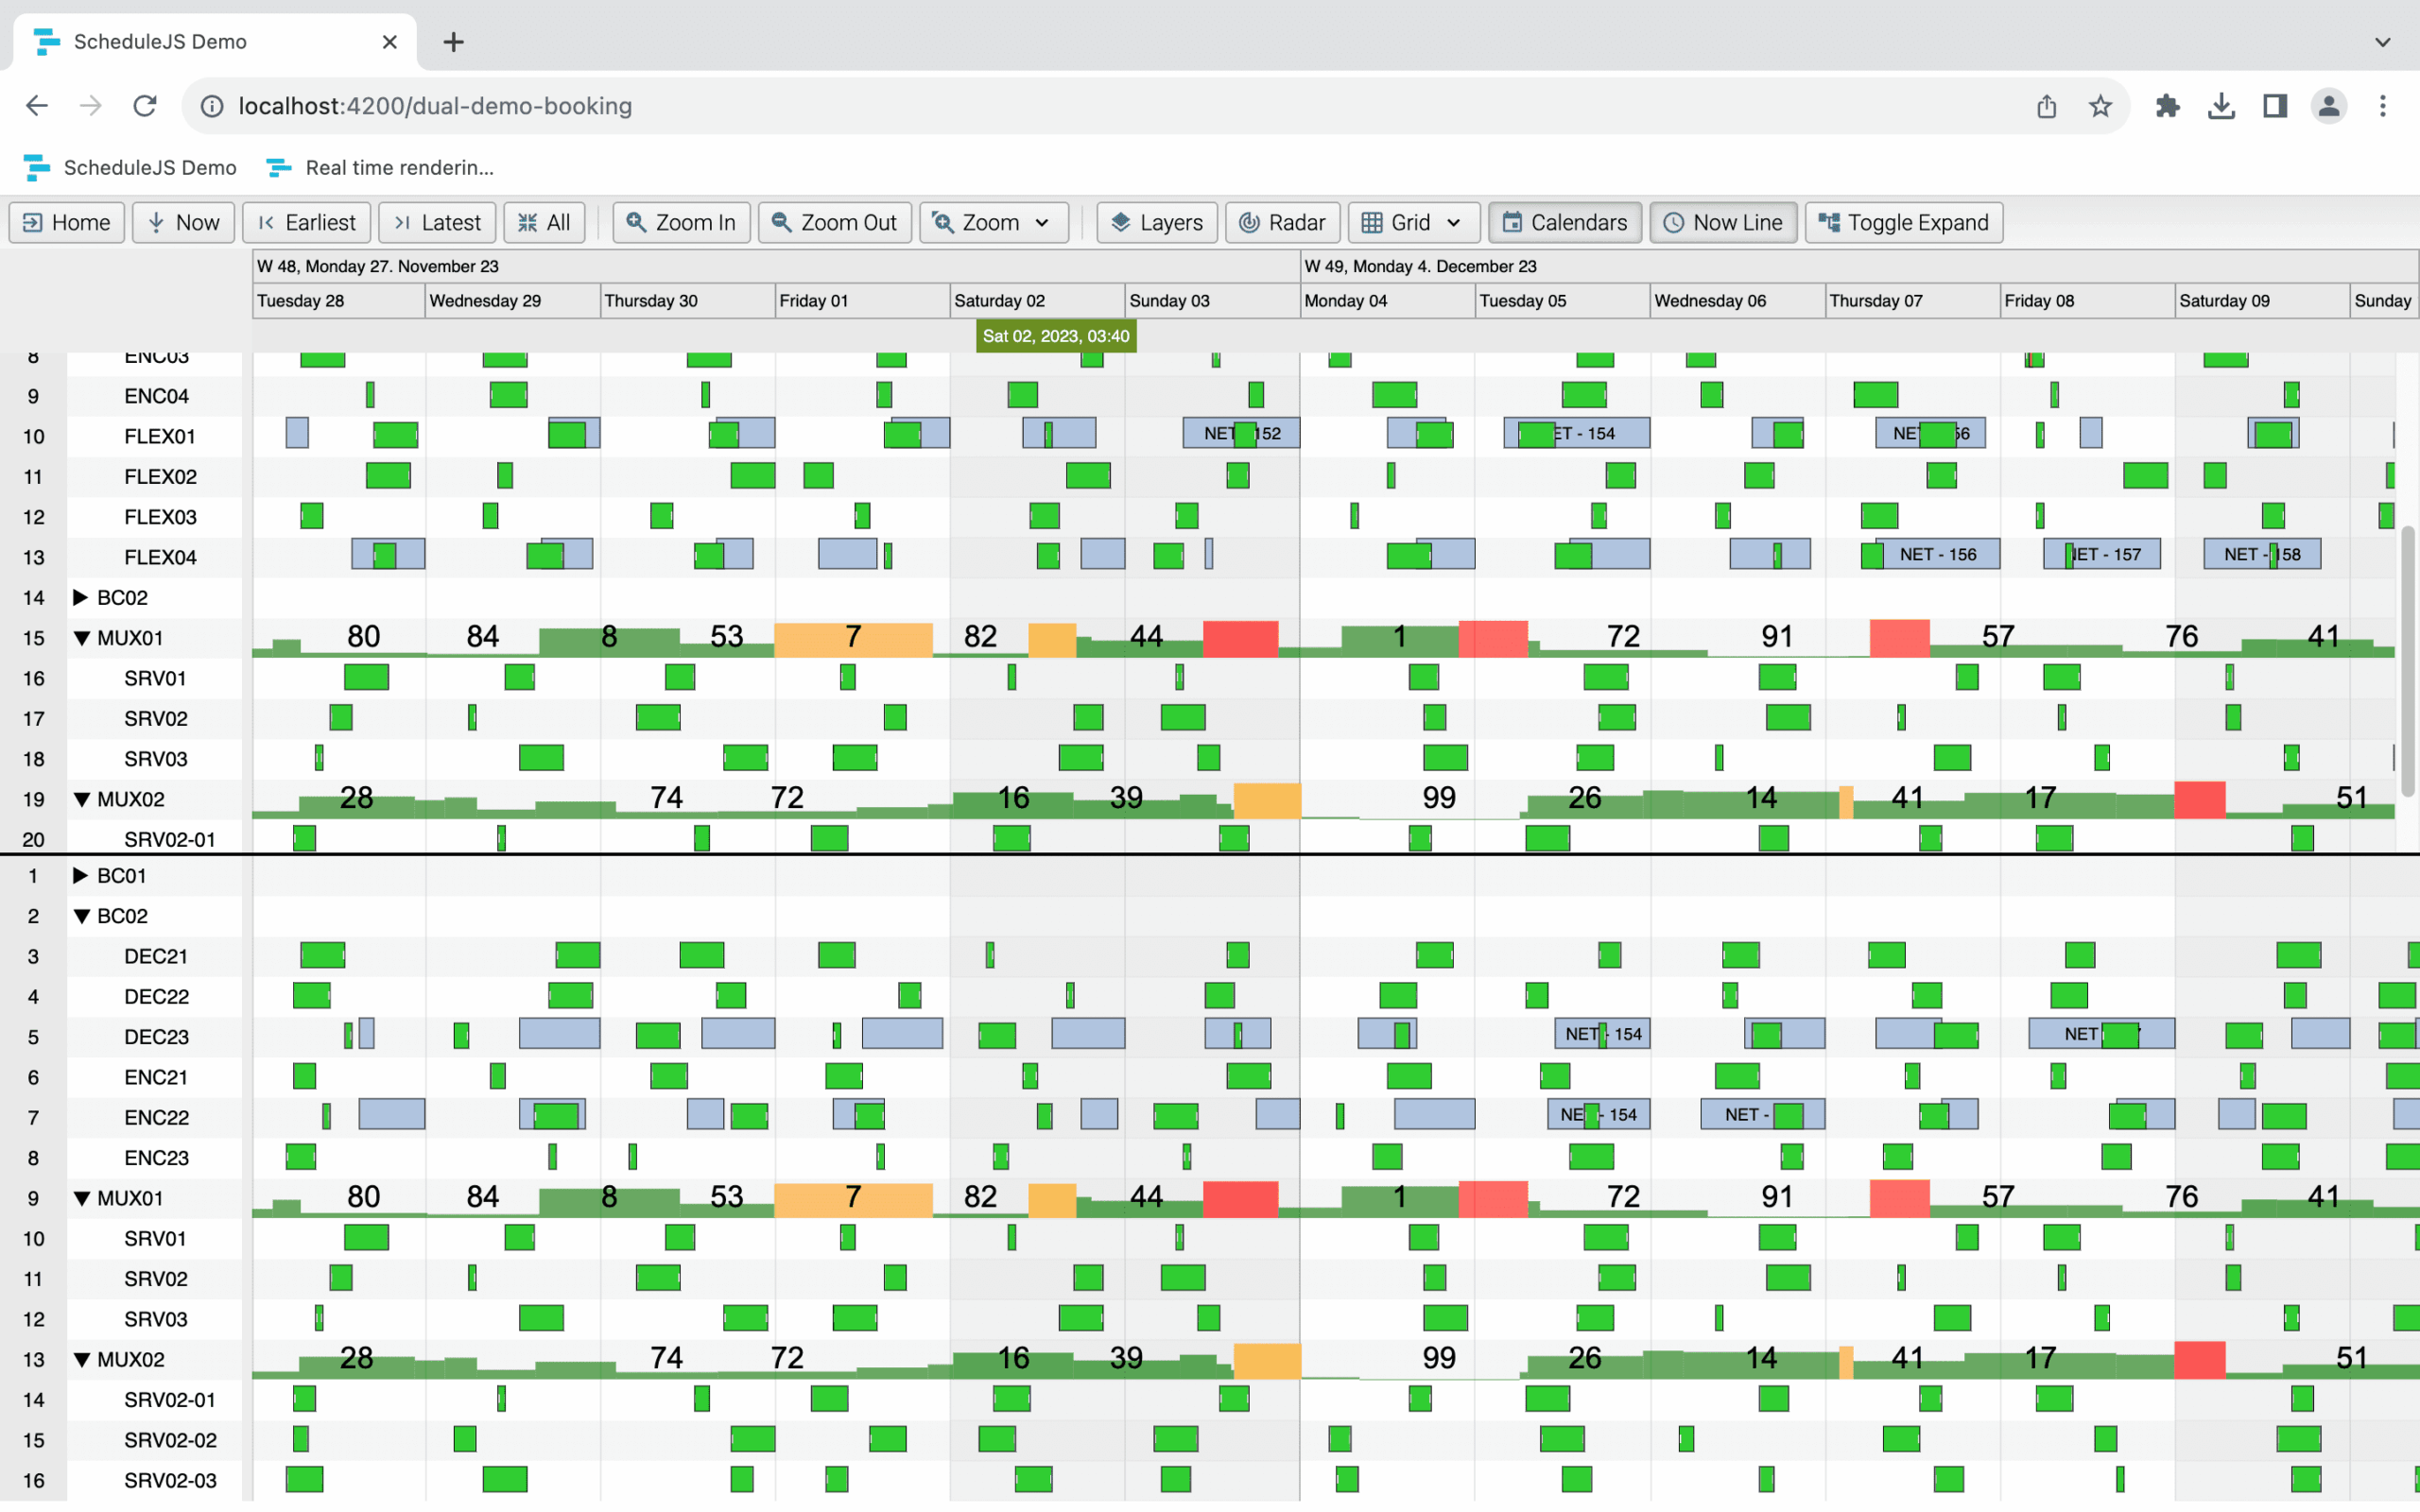This screenshot has height=1512, width=2420.
Task: Click the Calendars icon
Action: tap(1515, 222)
